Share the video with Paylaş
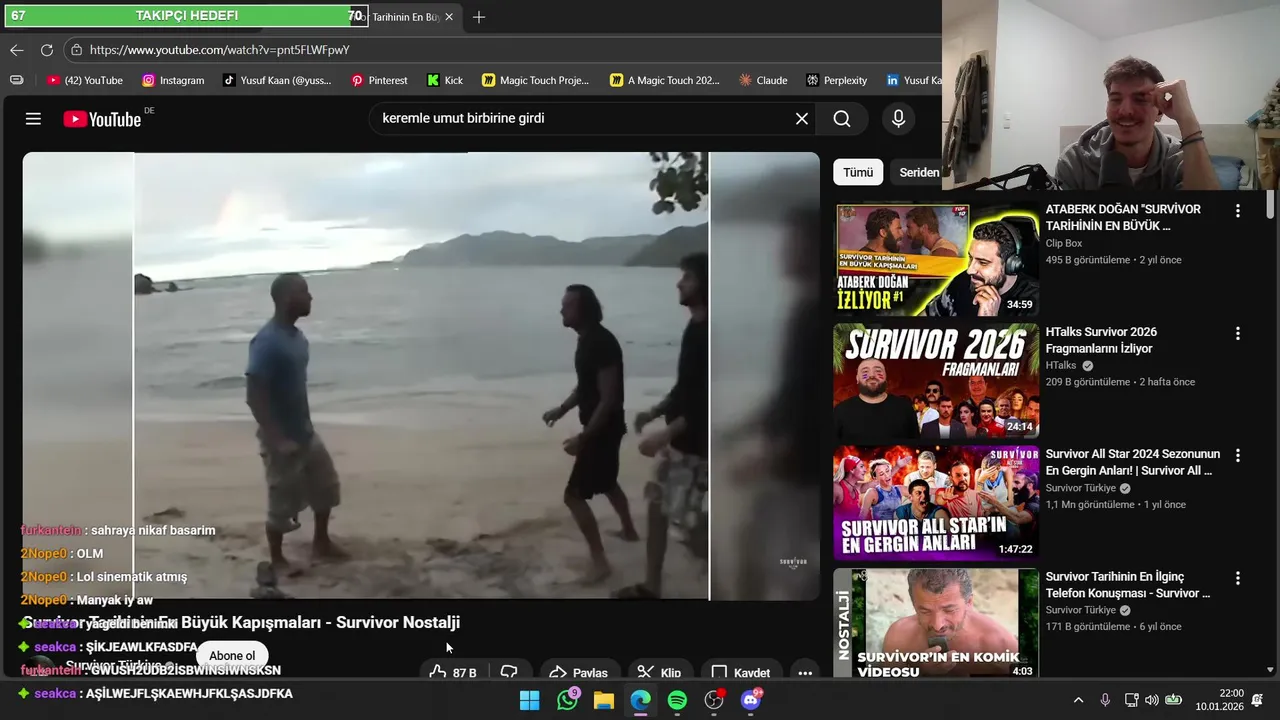Screen dimensions: 1280x720 click(x=578, y=673)
